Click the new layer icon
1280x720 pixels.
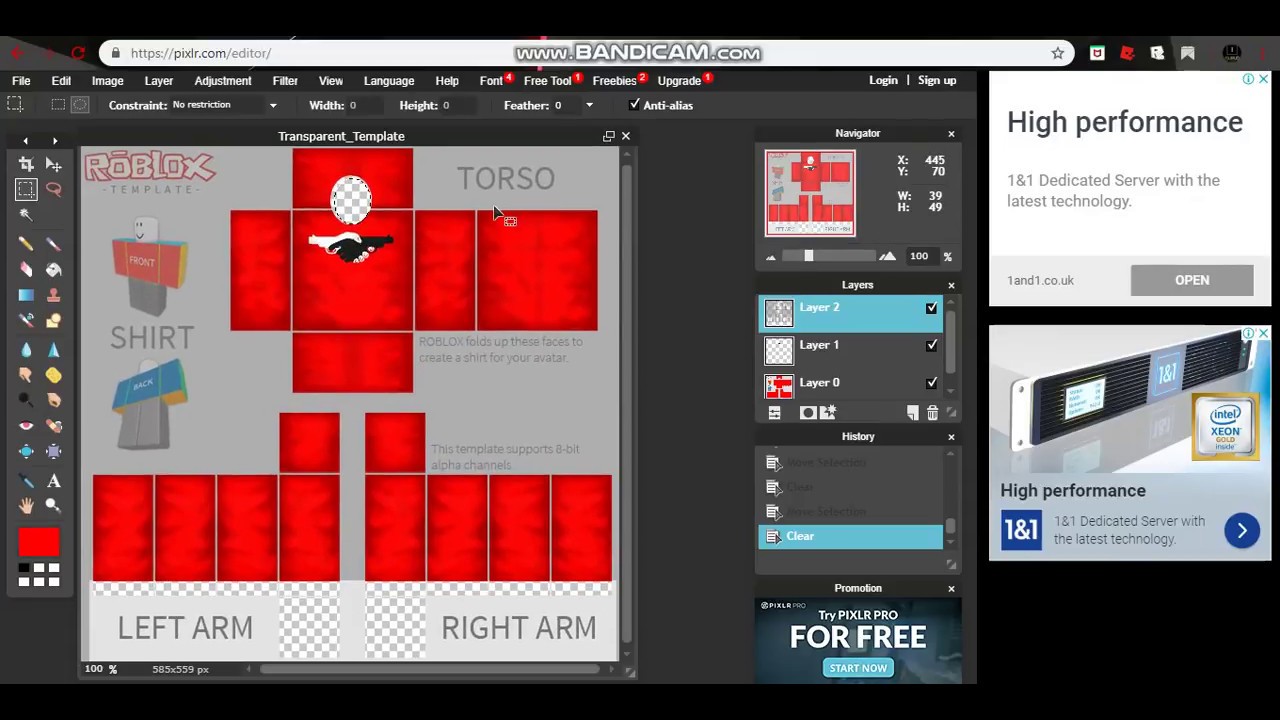tap(913, 413)
